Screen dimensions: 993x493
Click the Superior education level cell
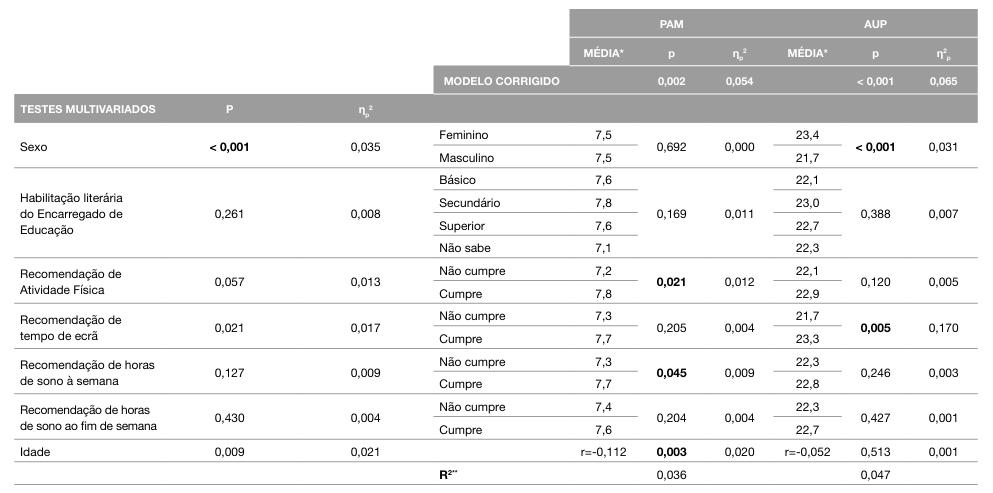pyautogui.click(x=462, y=225)
